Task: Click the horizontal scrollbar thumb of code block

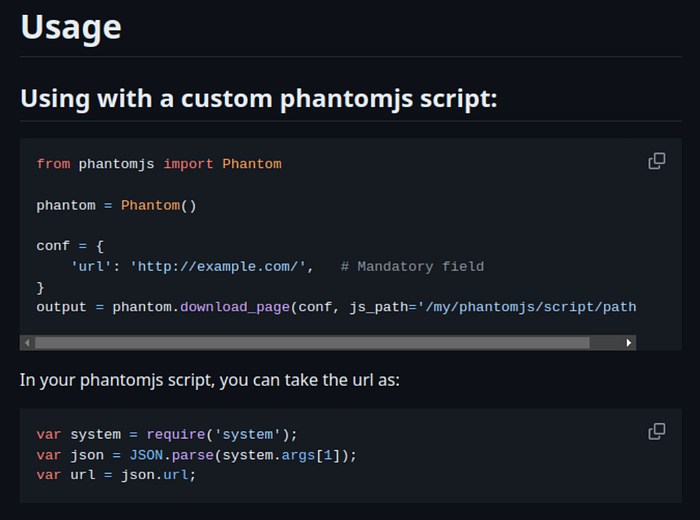Action: click(312, 343)
